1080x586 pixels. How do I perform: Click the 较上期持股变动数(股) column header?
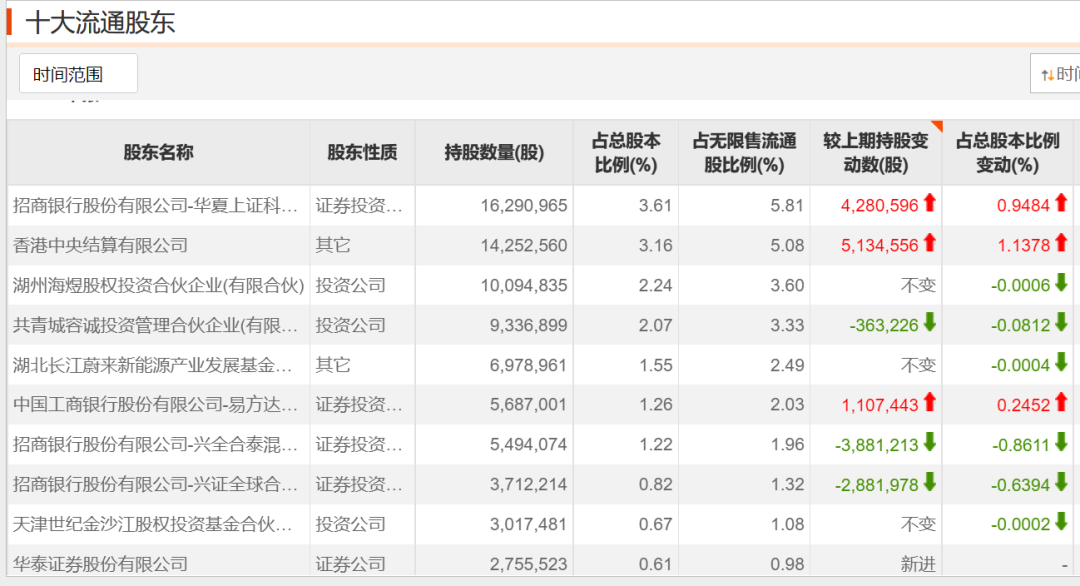point(875,153)
